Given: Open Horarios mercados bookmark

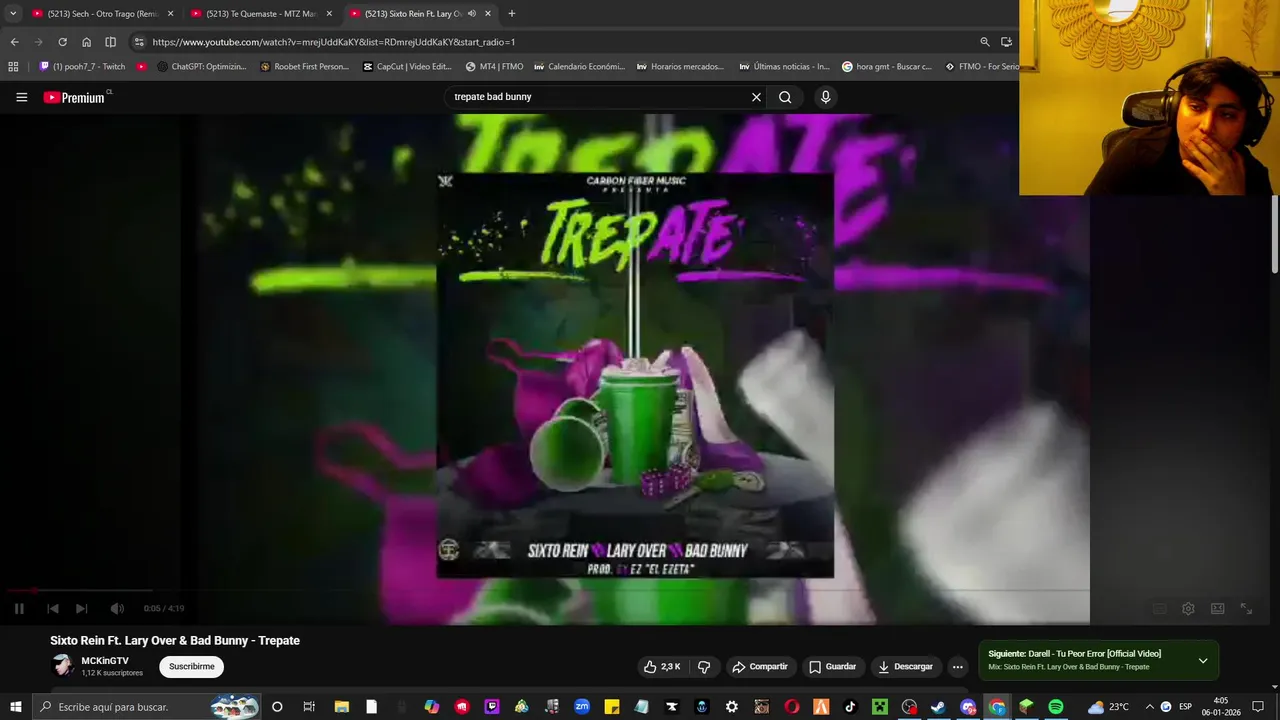Looking at the screenshot, I should click(x=680, y=67).
